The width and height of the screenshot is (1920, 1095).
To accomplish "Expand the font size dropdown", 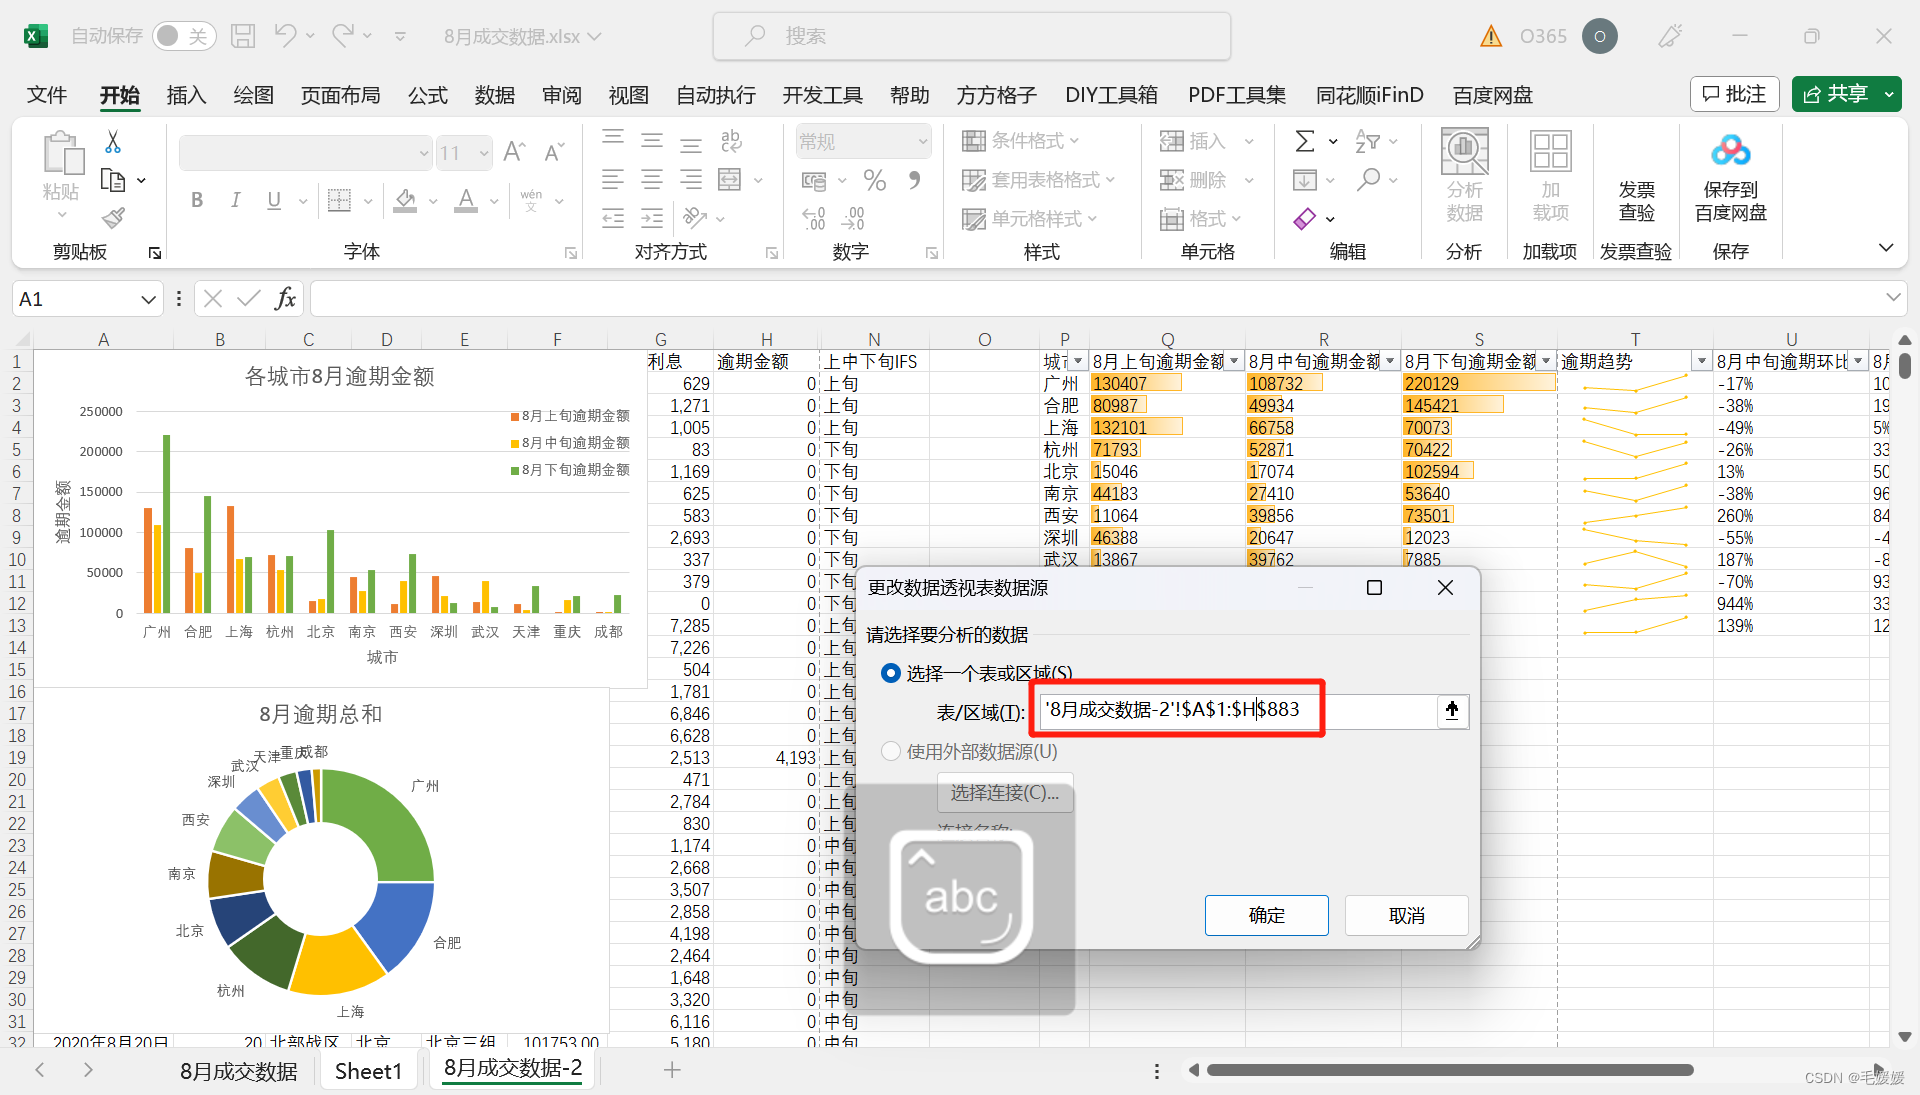I will pos(484,153).
